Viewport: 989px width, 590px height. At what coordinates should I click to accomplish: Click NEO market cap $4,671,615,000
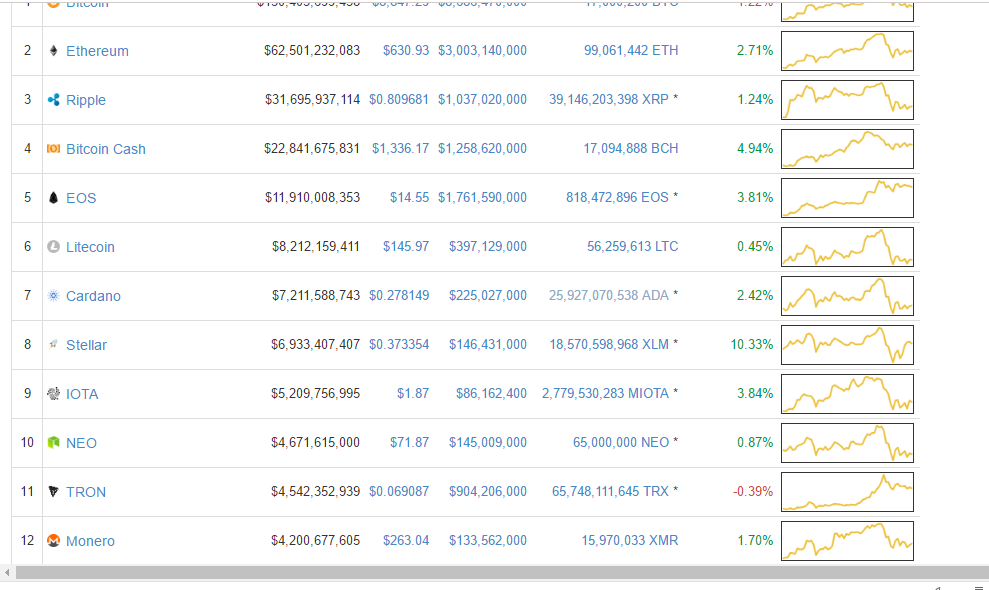point(315,442)
